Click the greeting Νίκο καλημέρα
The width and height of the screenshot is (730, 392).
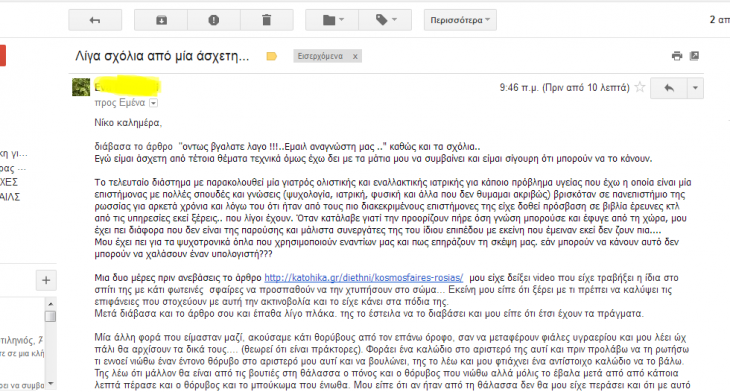pos(128,123)
